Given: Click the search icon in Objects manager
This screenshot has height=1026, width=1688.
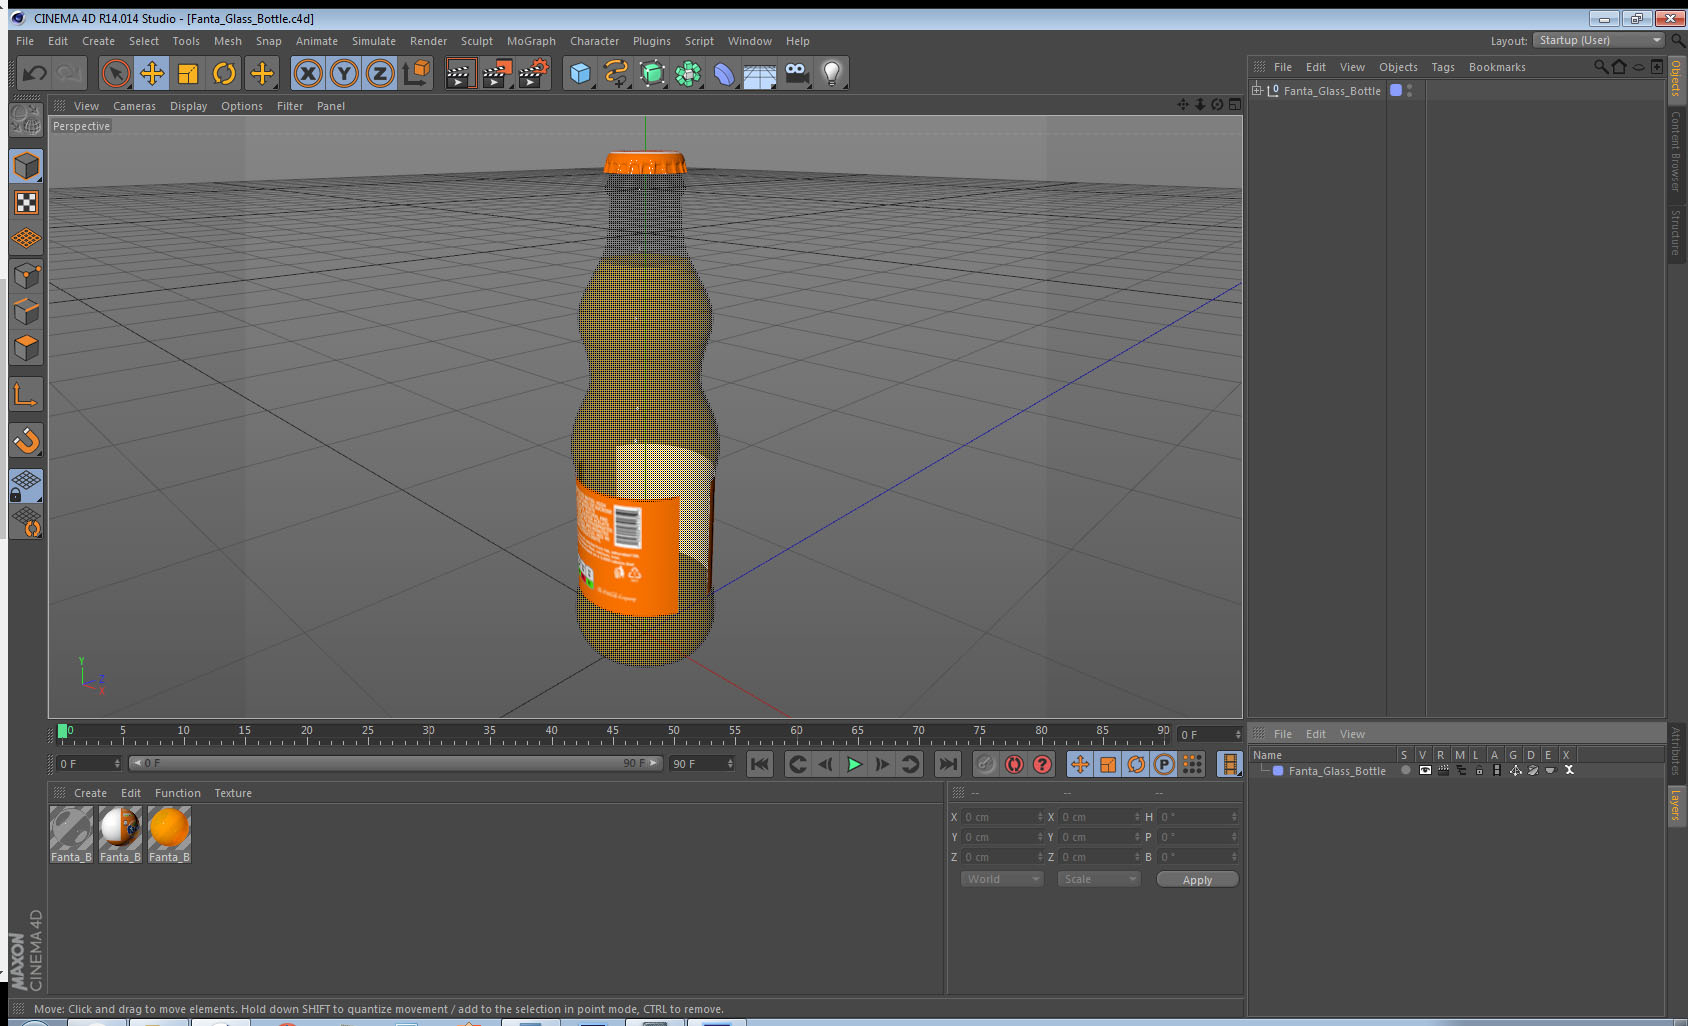Looking at the screenshot, I should [x=1601, y=67].
